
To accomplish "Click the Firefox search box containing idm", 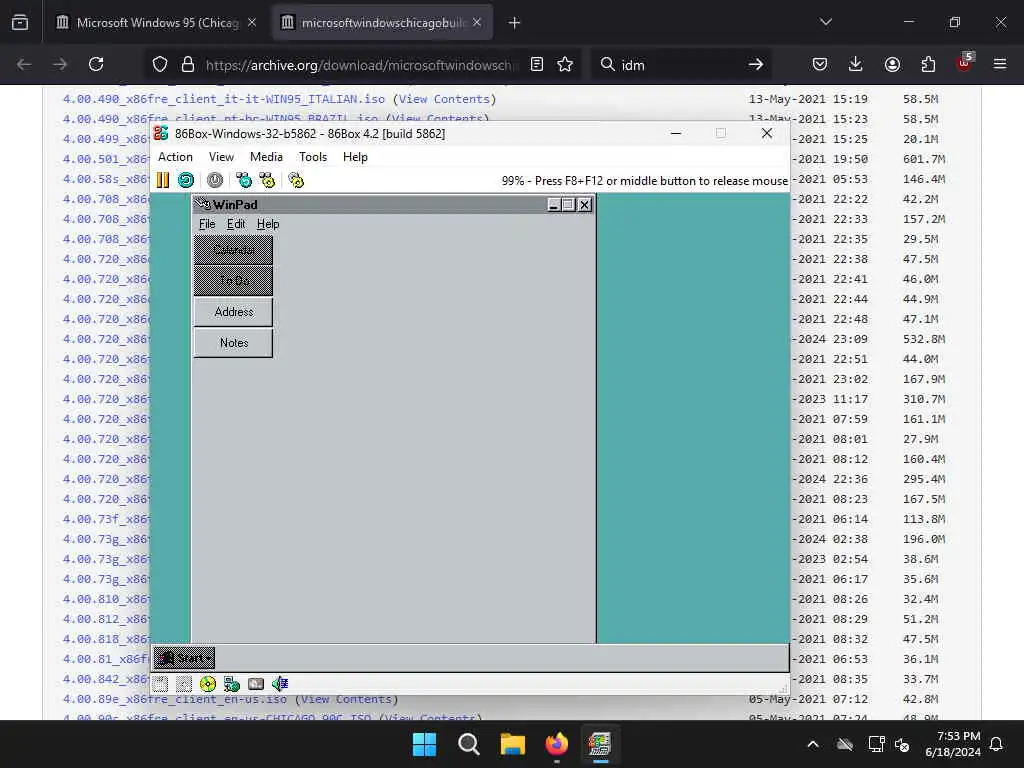I will [679, 65].
